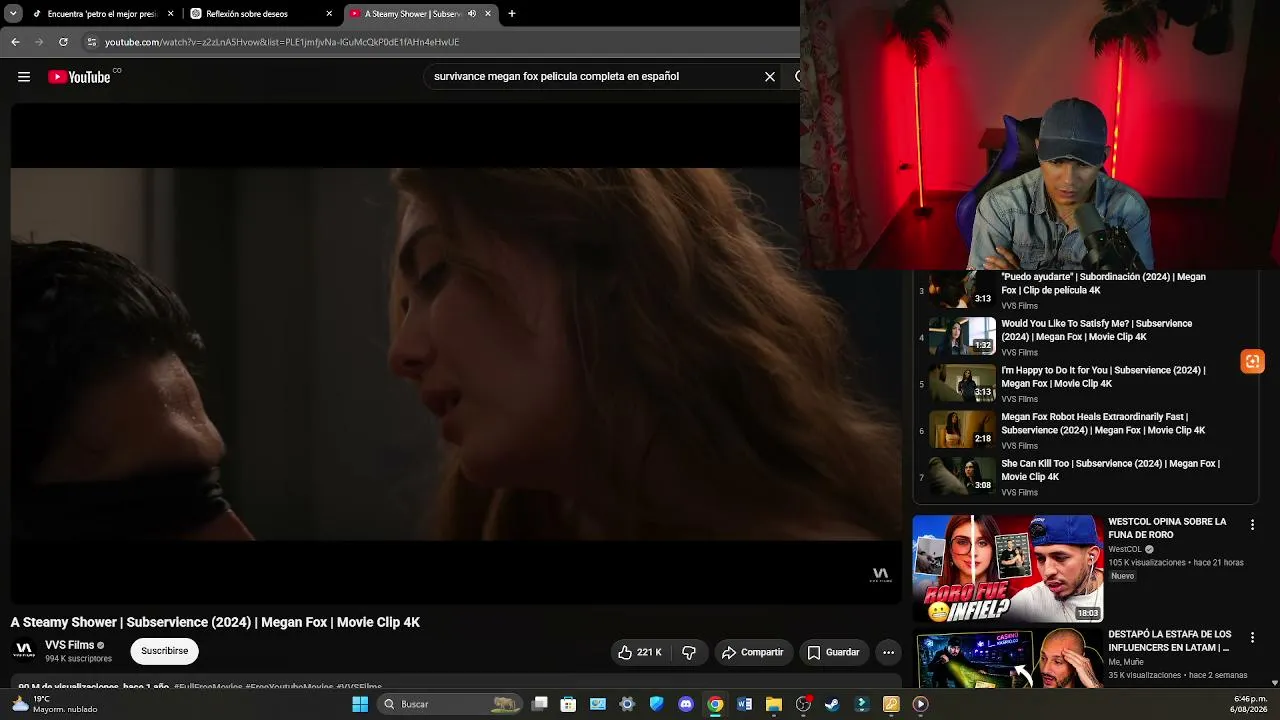
Task: Open Windows Security shield on the taskbar
Action: tap(656, 704)
